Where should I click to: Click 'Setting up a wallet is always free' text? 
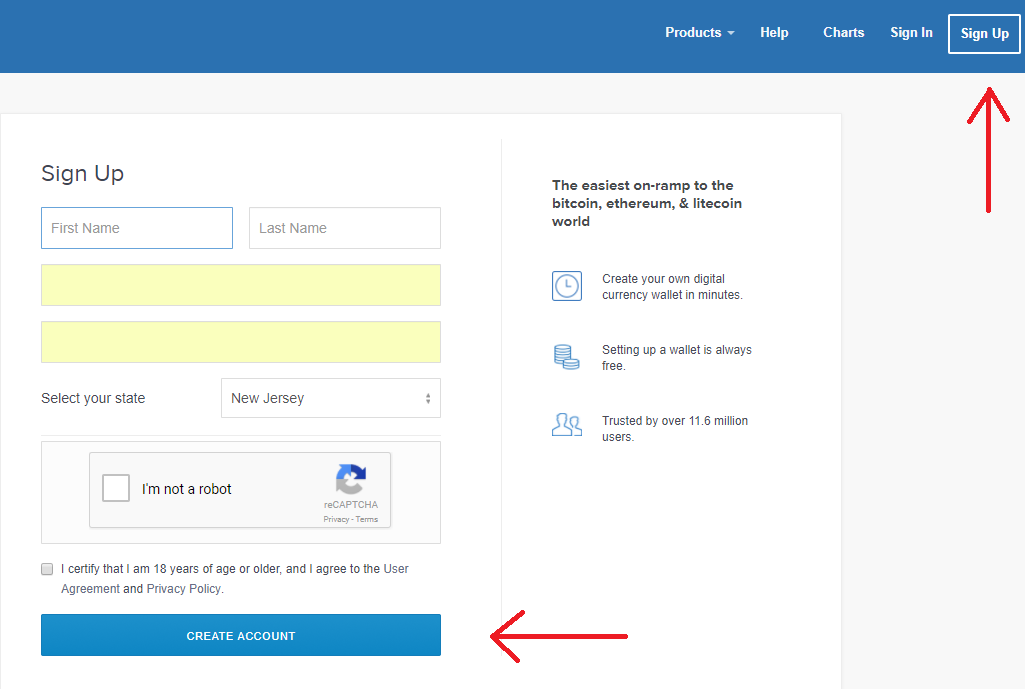[677, 358]
